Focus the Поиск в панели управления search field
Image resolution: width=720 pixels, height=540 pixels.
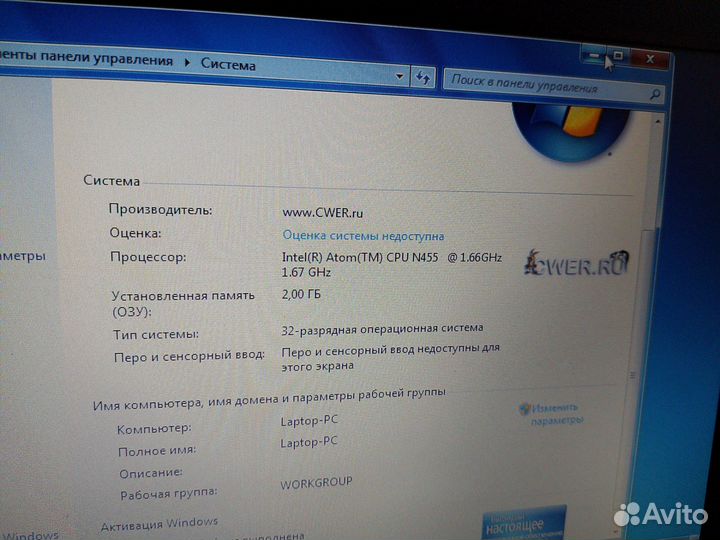pyautogui.click(x=553, y=86)
